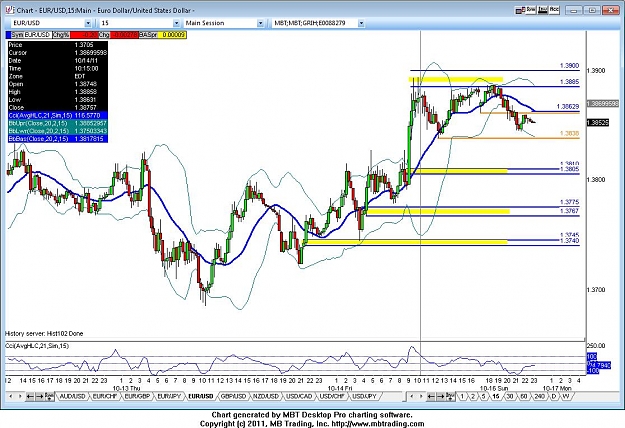Click the Cci(AvgHLC,21,Sim,15) indicator pane title

37,346
